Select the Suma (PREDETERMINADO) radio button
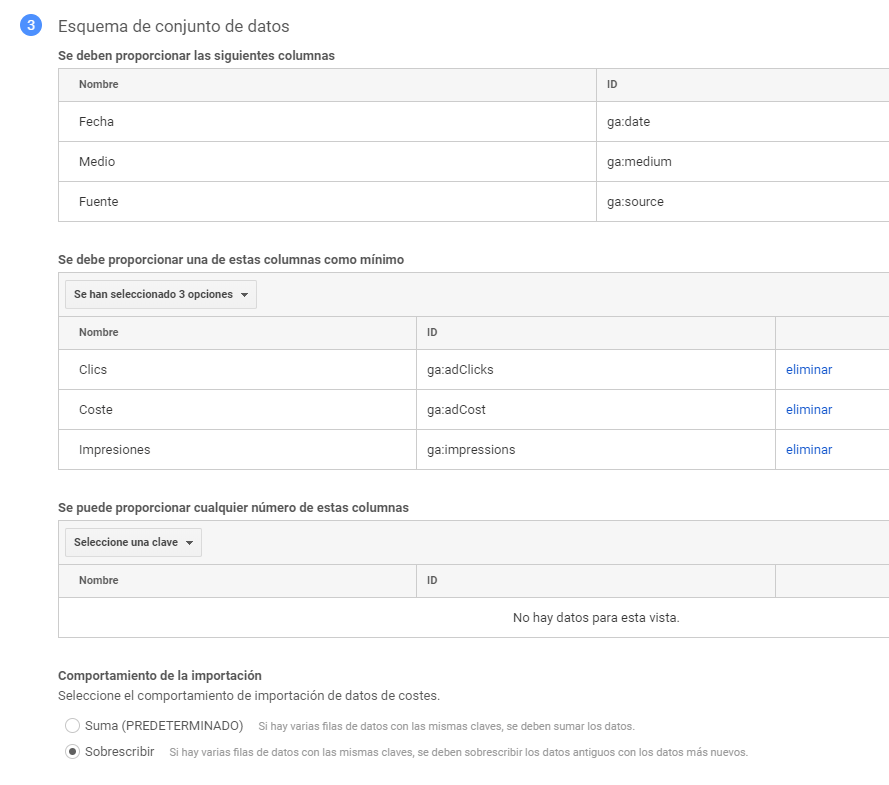The image size is (889, 785). pos(72,725)
